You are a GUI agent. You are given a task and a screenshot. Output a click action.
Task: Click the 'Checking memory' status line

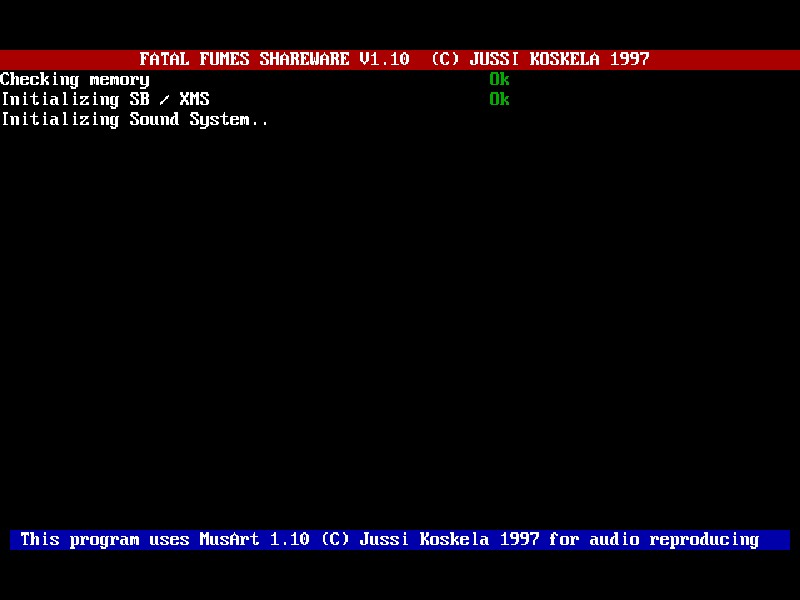pyautogui.click(x=75, y=79)
